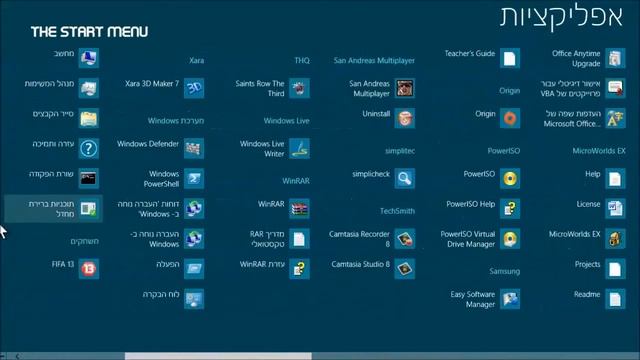Open the Run (הפעלה) icon
Image resolution: width=640 pixels, height=360 pixels.
194,269
